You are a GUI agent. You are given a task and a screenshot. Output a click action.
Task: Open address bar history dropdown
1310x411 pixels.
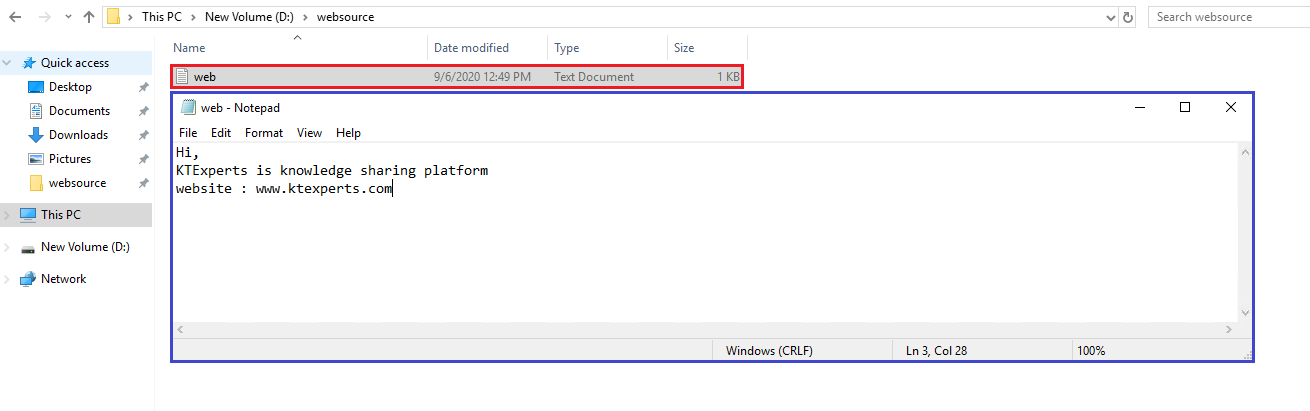1111,17
